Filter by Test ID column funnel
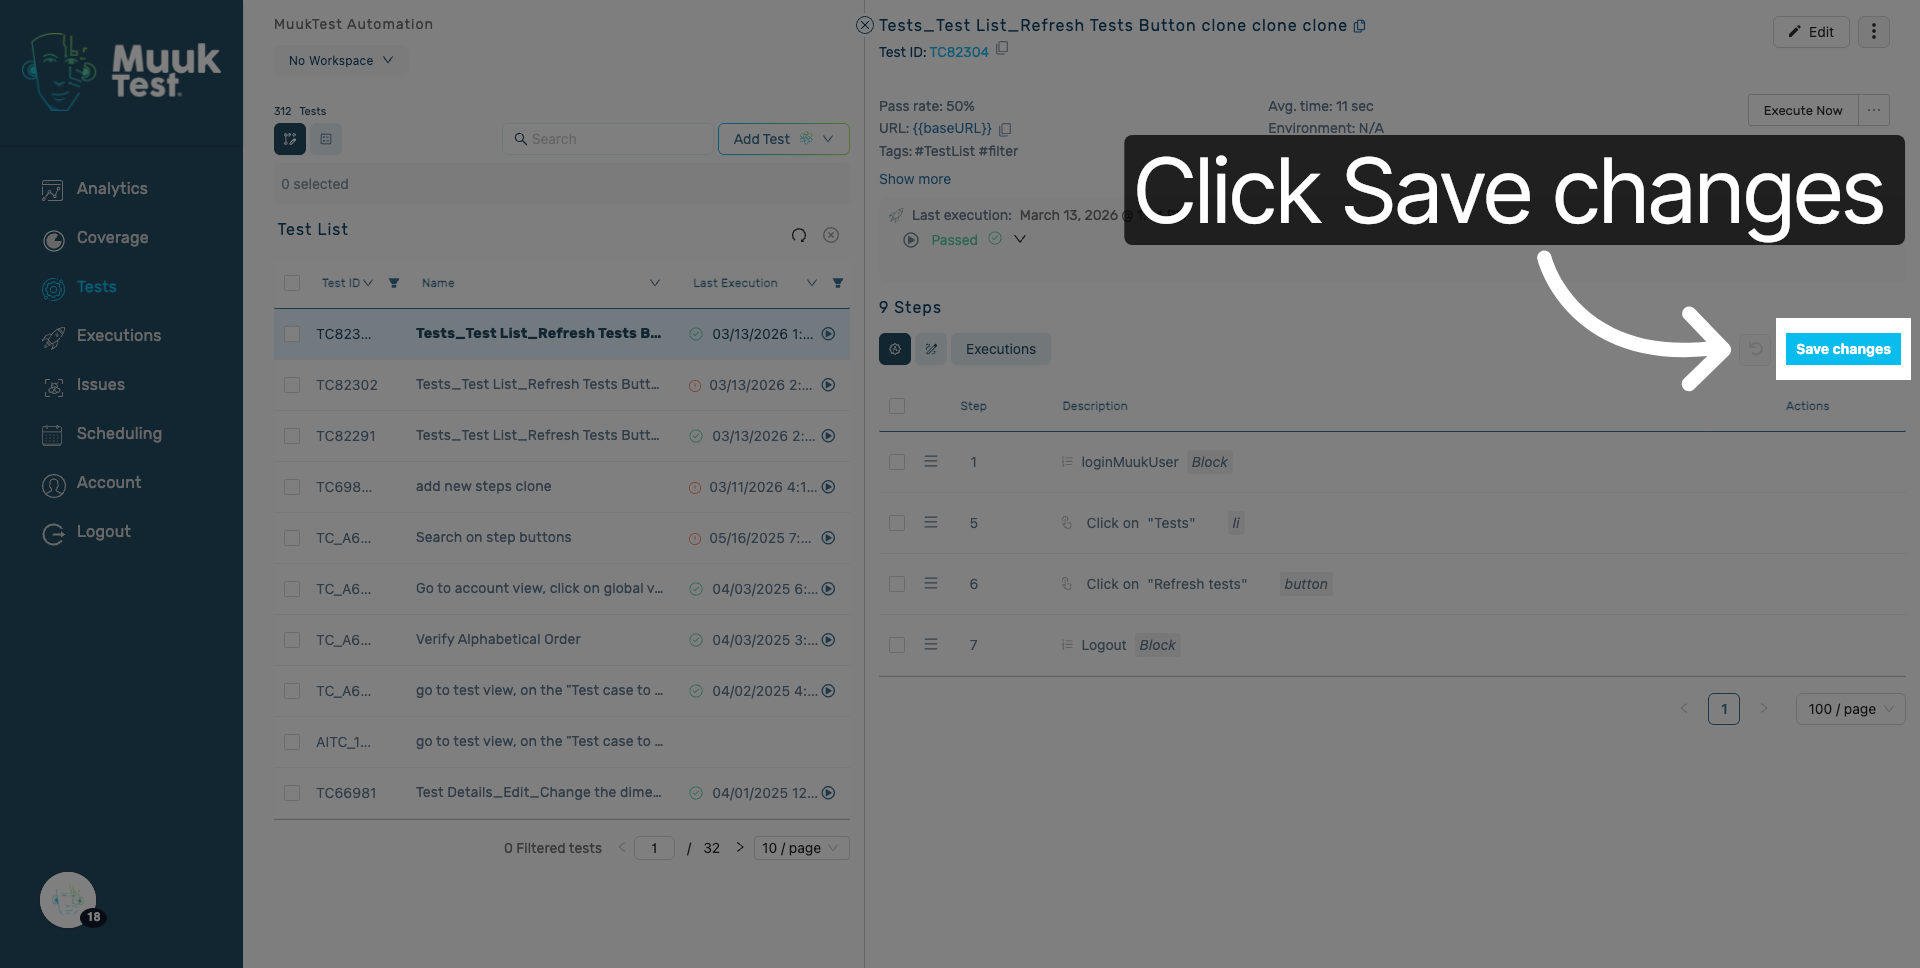This screenshot has width=1920, height=968. click(x=394, y=283)
